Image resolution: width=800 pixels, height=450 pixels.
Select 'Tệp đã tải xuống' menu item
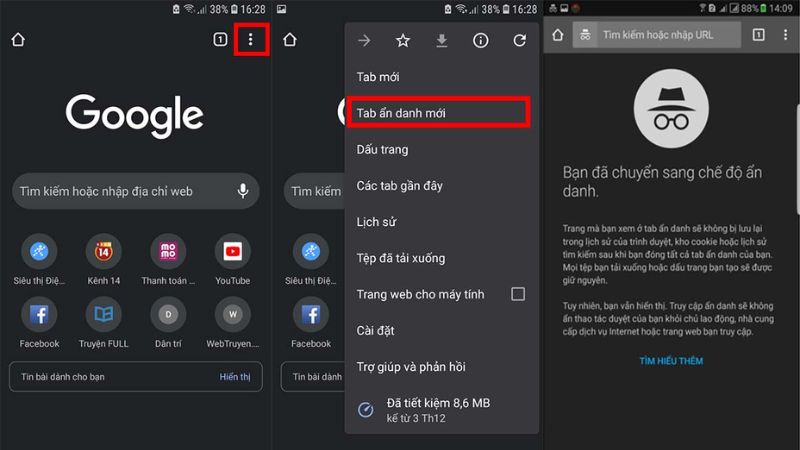(442, 258)
